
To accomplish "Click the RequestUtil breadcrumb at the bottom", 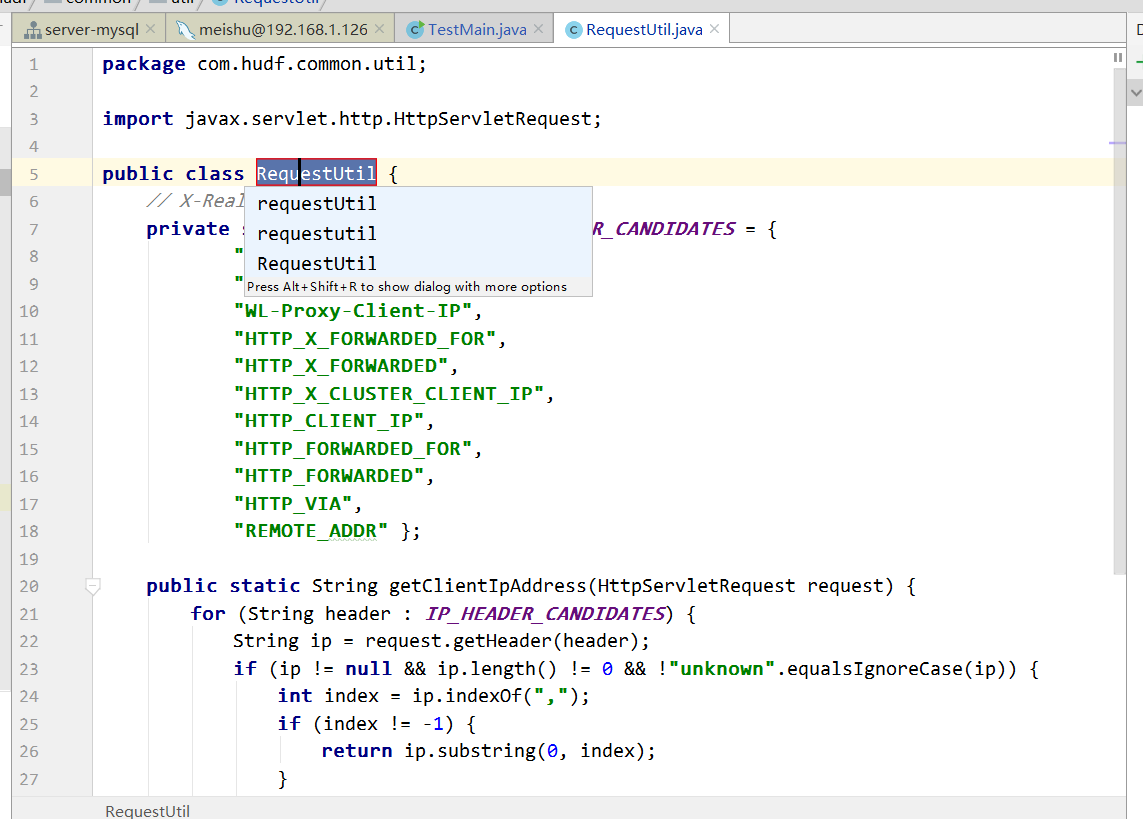I will 147,811.
